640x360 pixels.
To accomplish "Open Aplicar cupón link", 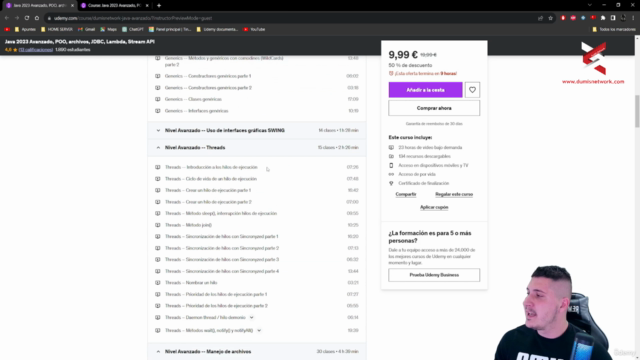I will [434, 207].
